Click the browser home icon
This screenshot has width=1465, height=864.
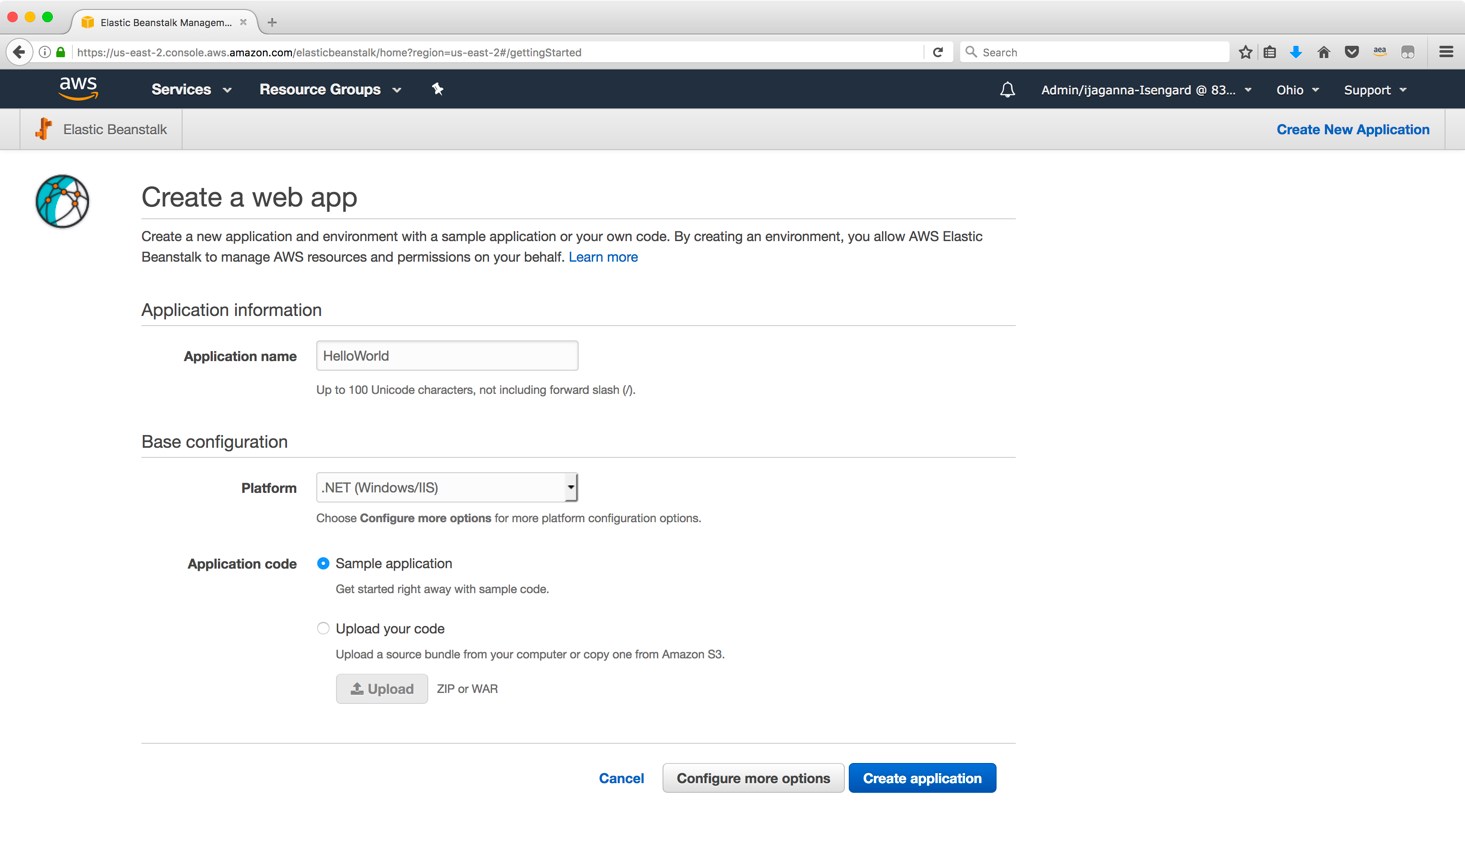coord(1323,52)
